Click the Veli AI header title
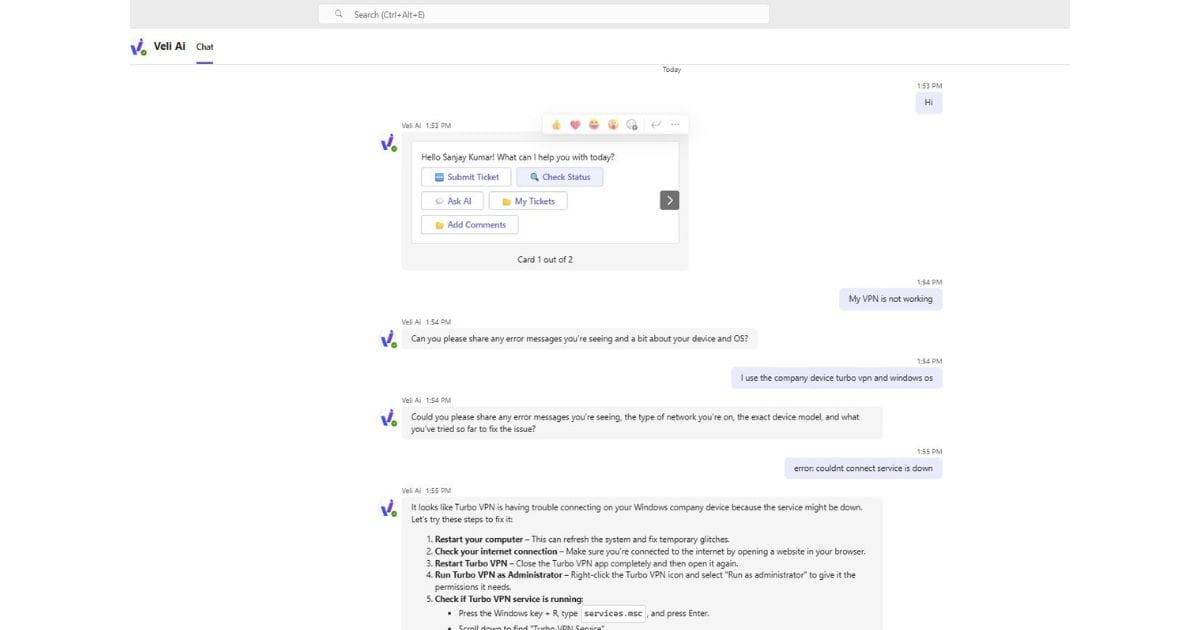Viewport: 1200px width, 630px height. click(170, 46)
